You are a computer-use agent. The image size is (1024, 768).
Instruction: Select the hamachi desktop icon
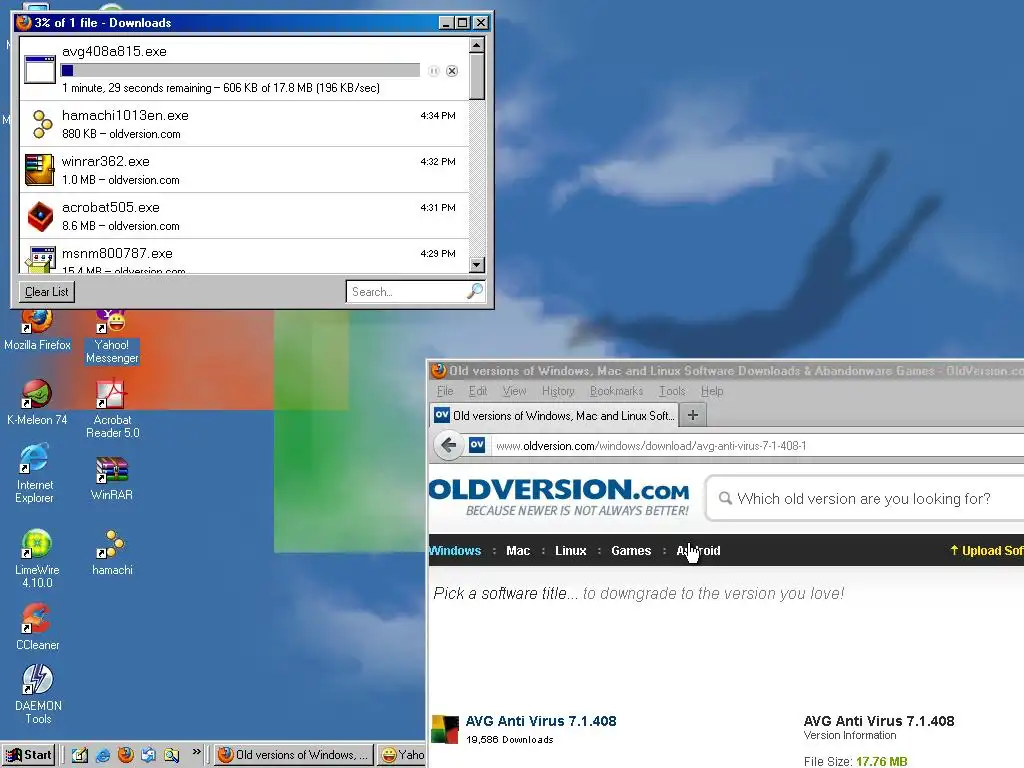click(x=112, y=553)
